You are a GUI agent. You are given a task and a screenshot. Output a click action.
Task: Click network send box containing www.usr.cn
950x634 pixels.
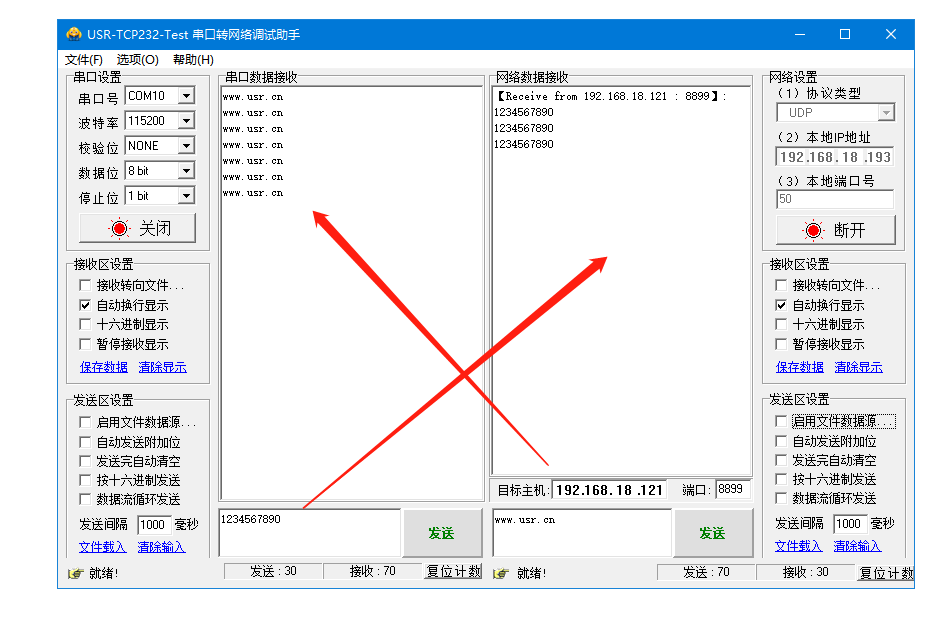pyautogui.click(x=582, y=533)
